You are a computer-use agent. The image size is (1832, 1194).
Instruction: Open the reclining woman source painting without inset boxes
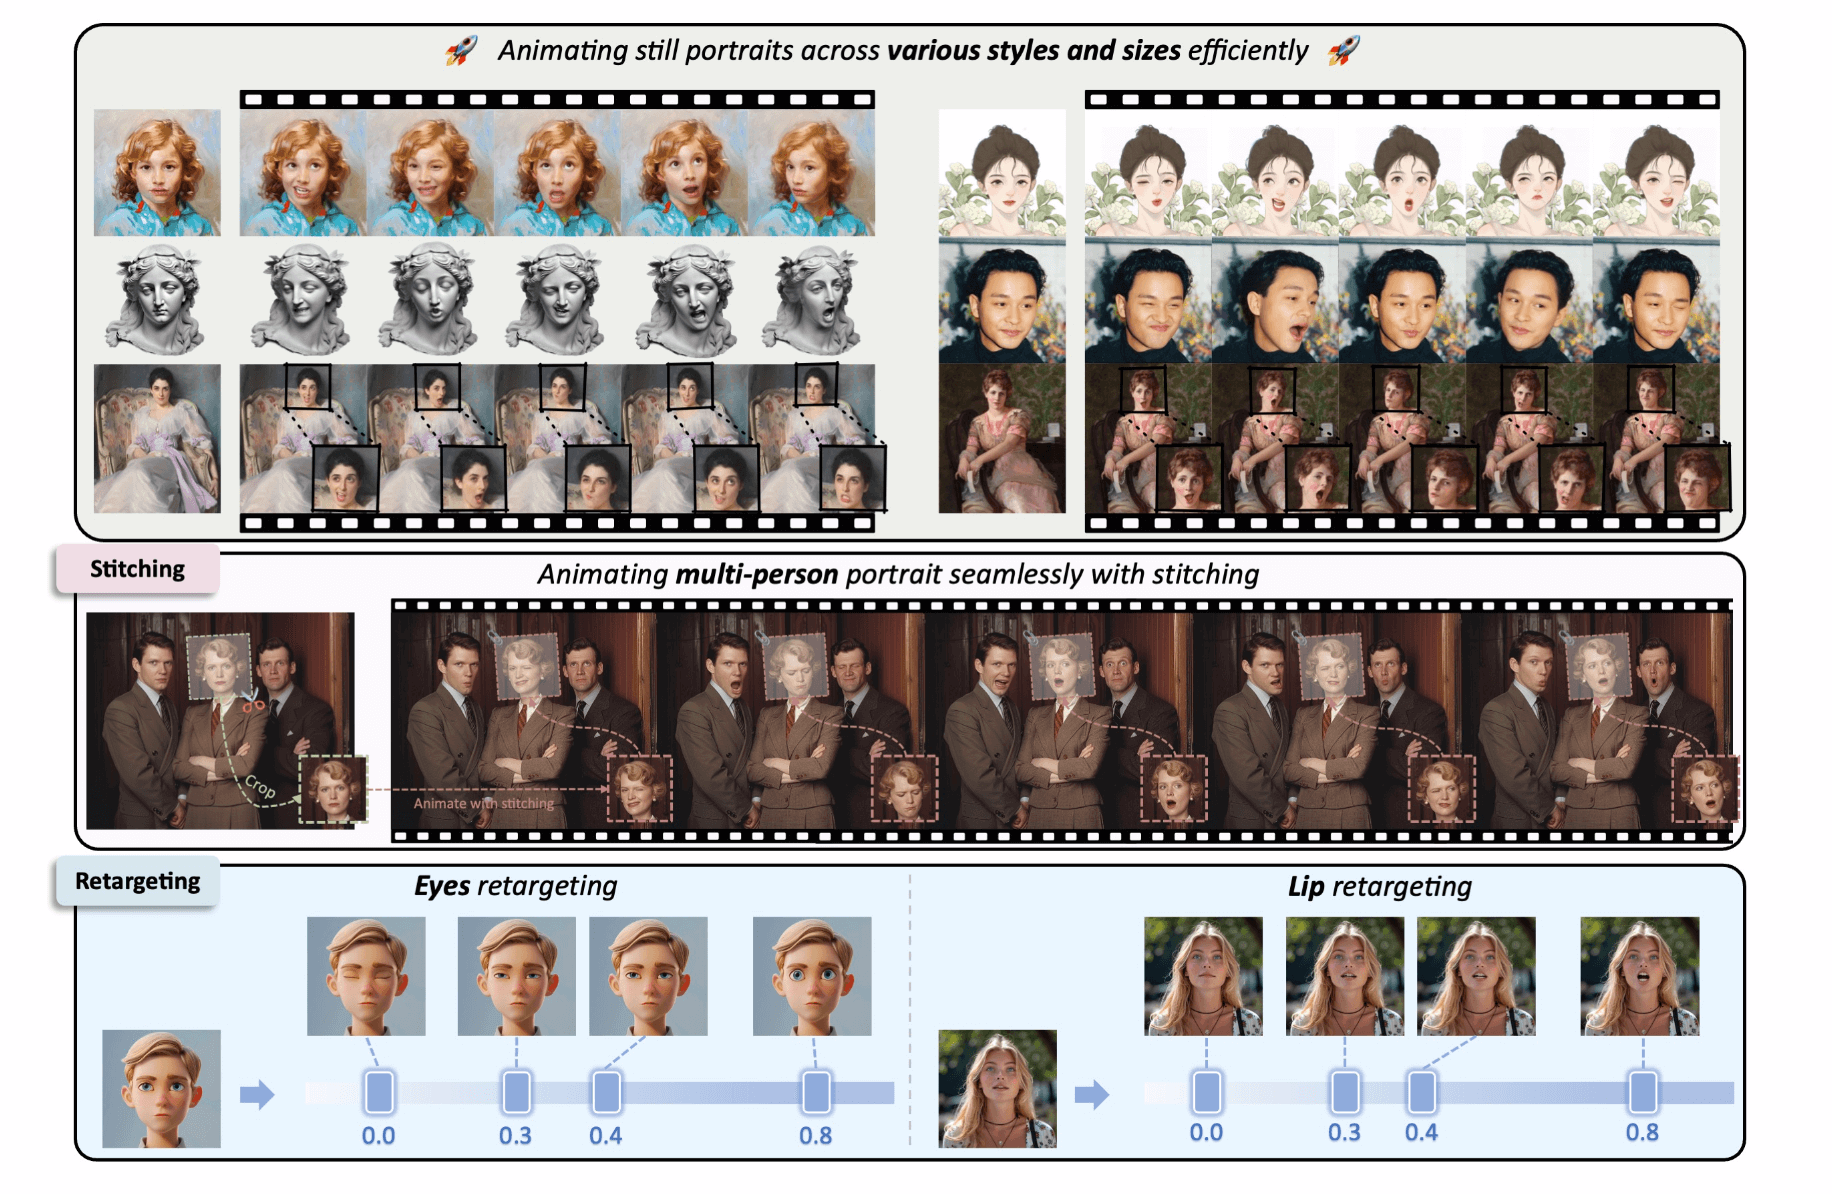[157, 438]
